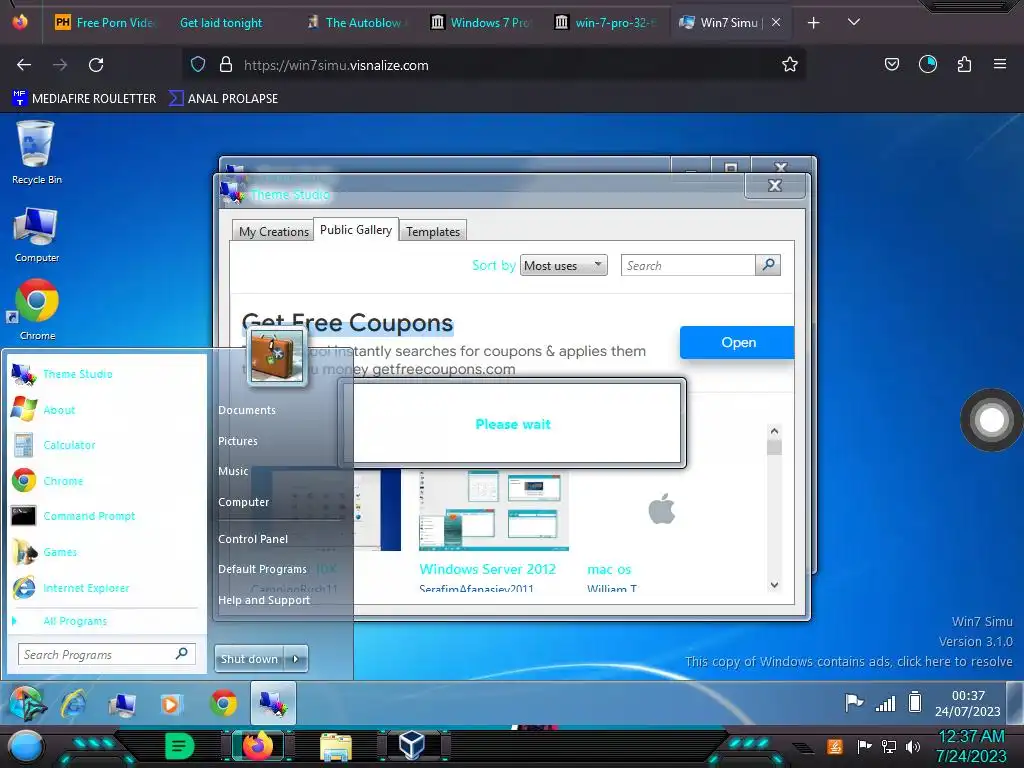Open the Computer icon in the simulated taskbar
Image resolution: width=1024 pixels, height=768 pixels.
tap(122, 704)
